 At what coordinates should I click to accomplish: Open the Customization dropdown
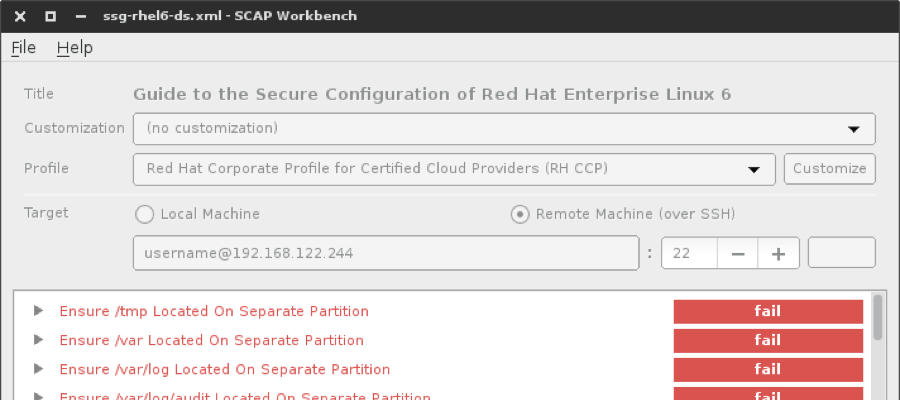coord(504,129)
